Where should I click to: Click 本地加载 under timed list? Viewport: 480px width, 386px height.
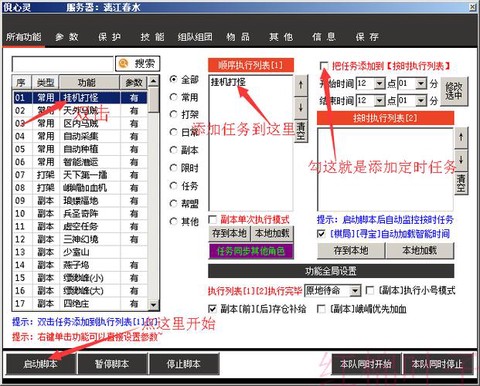tap(420, 250)
